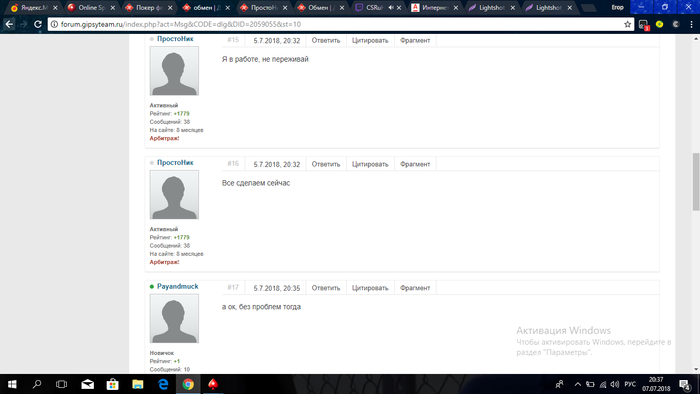Open Task View on the taskbar
This screenshot has width=700, height=394.
tap(62, 384)
